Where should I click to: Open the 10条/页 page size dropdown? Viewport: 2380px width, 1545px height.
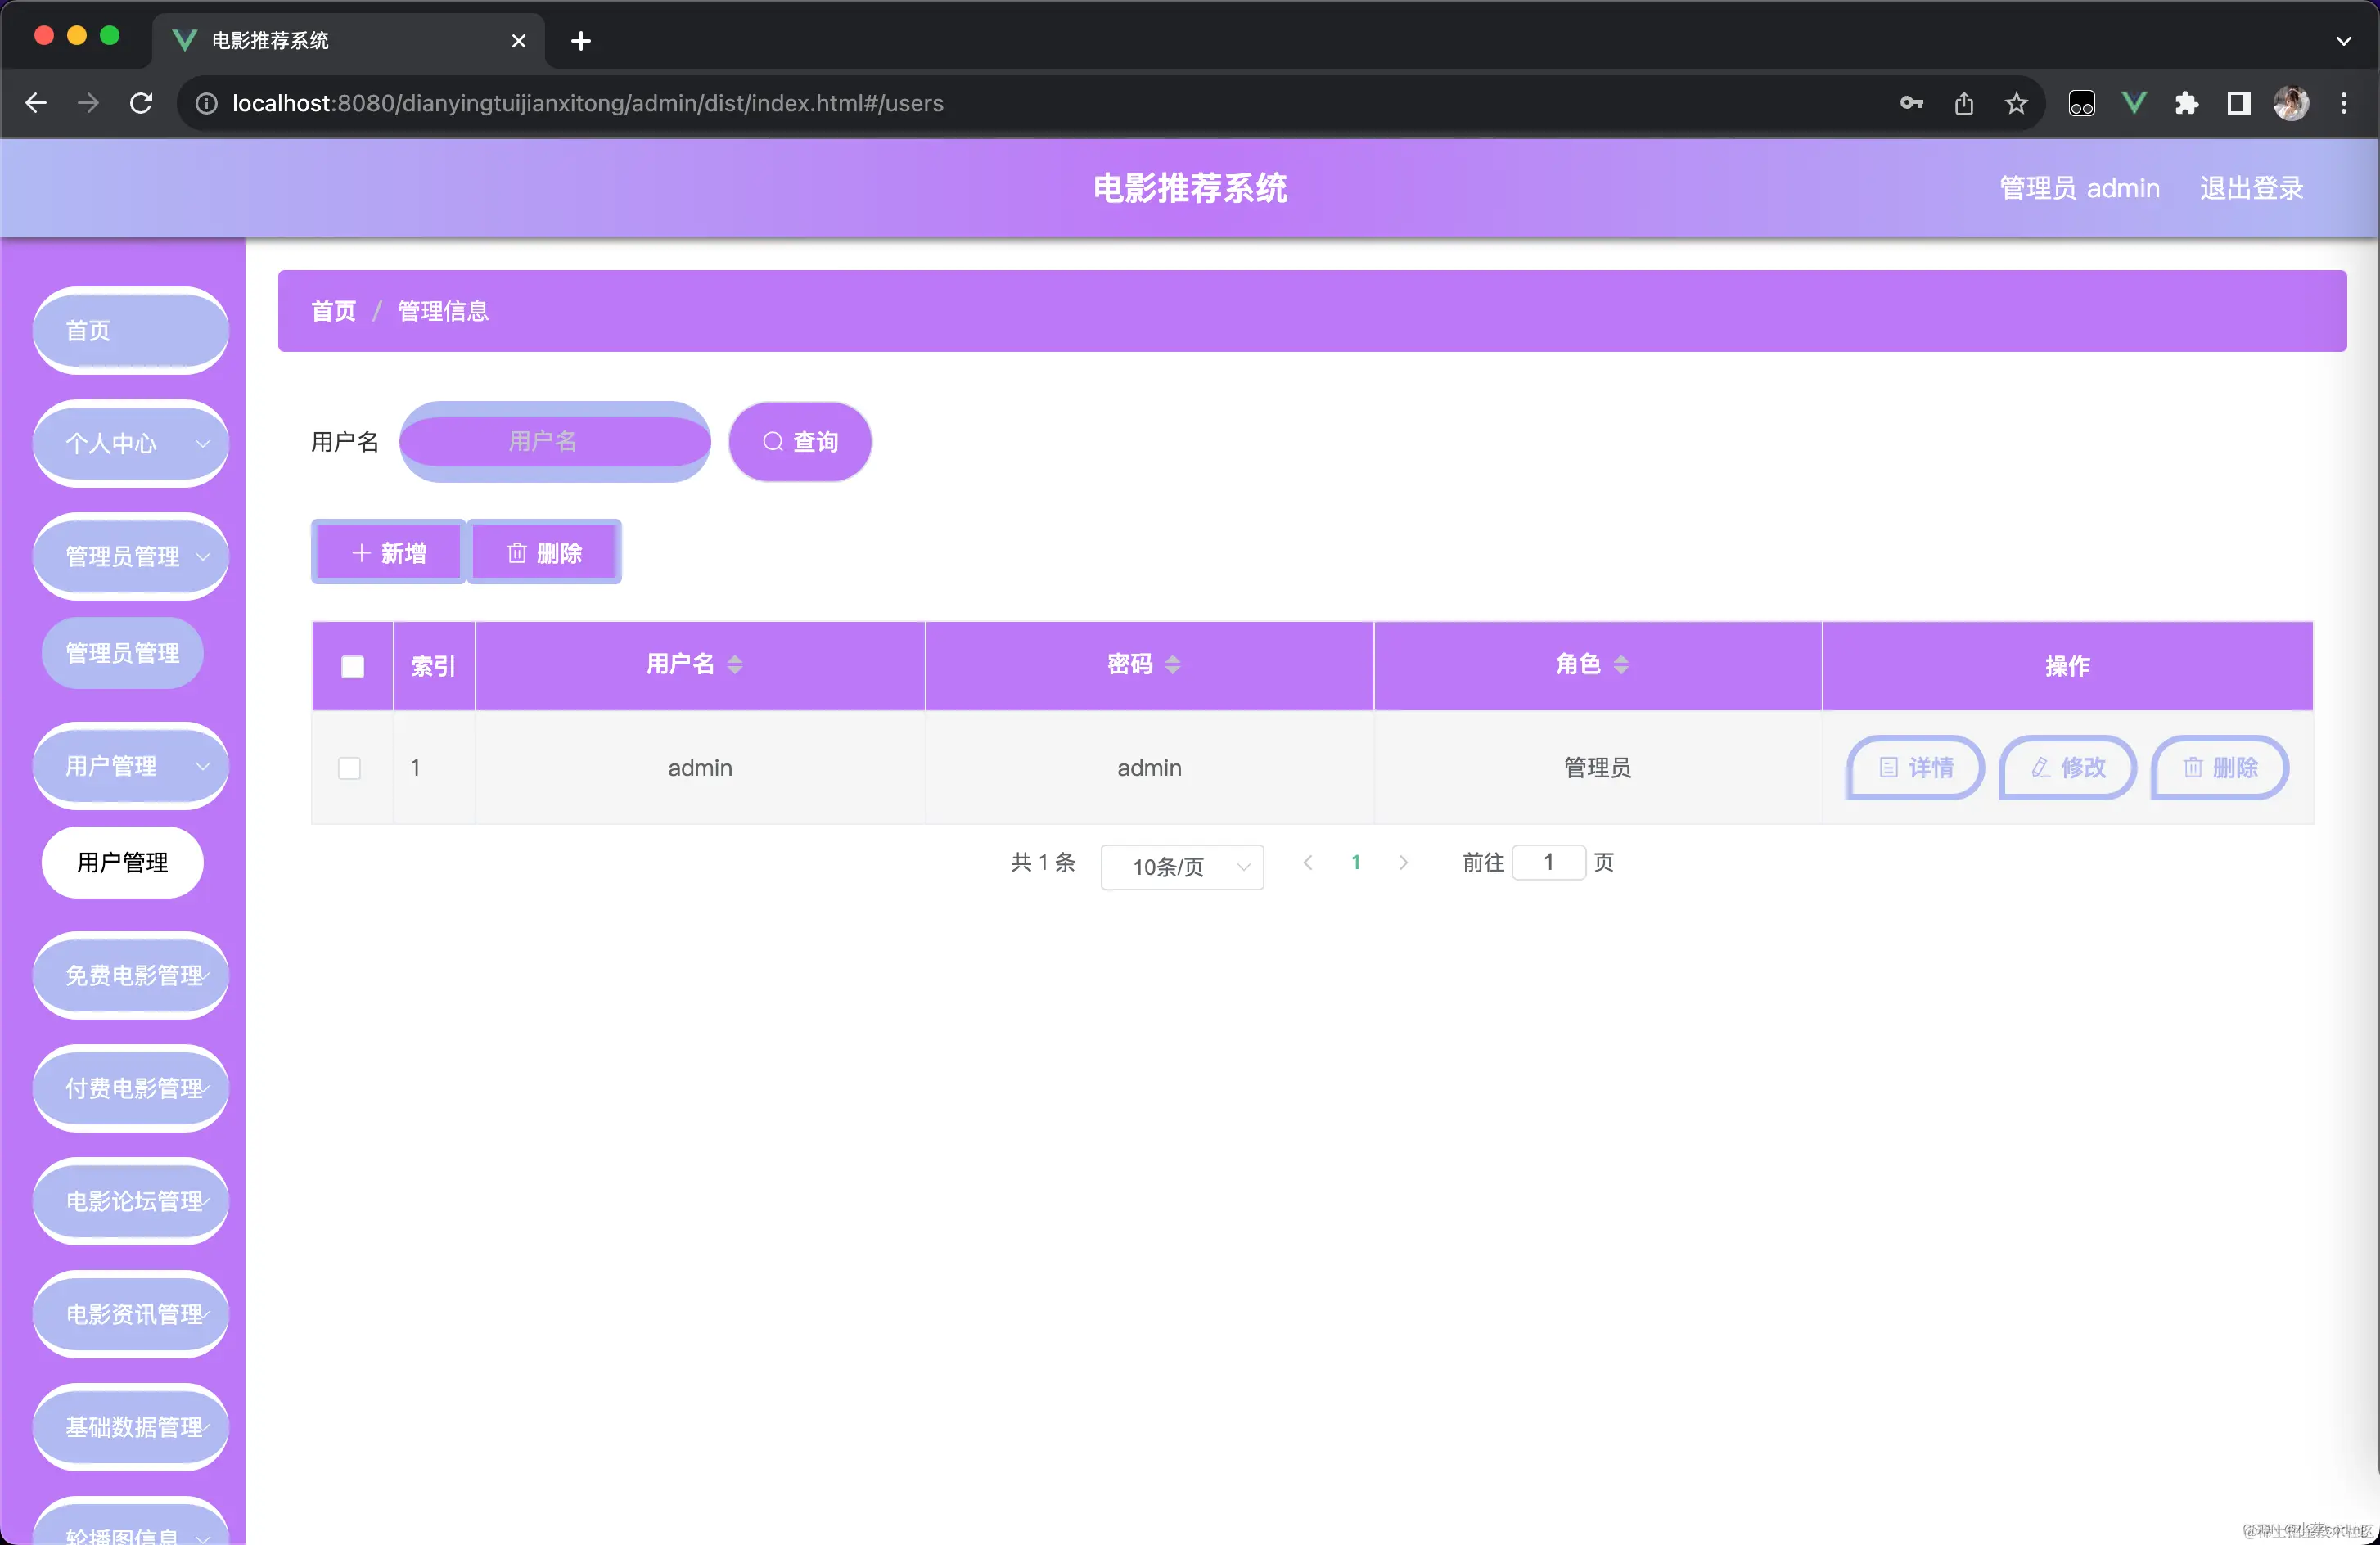coord(1182,867)
